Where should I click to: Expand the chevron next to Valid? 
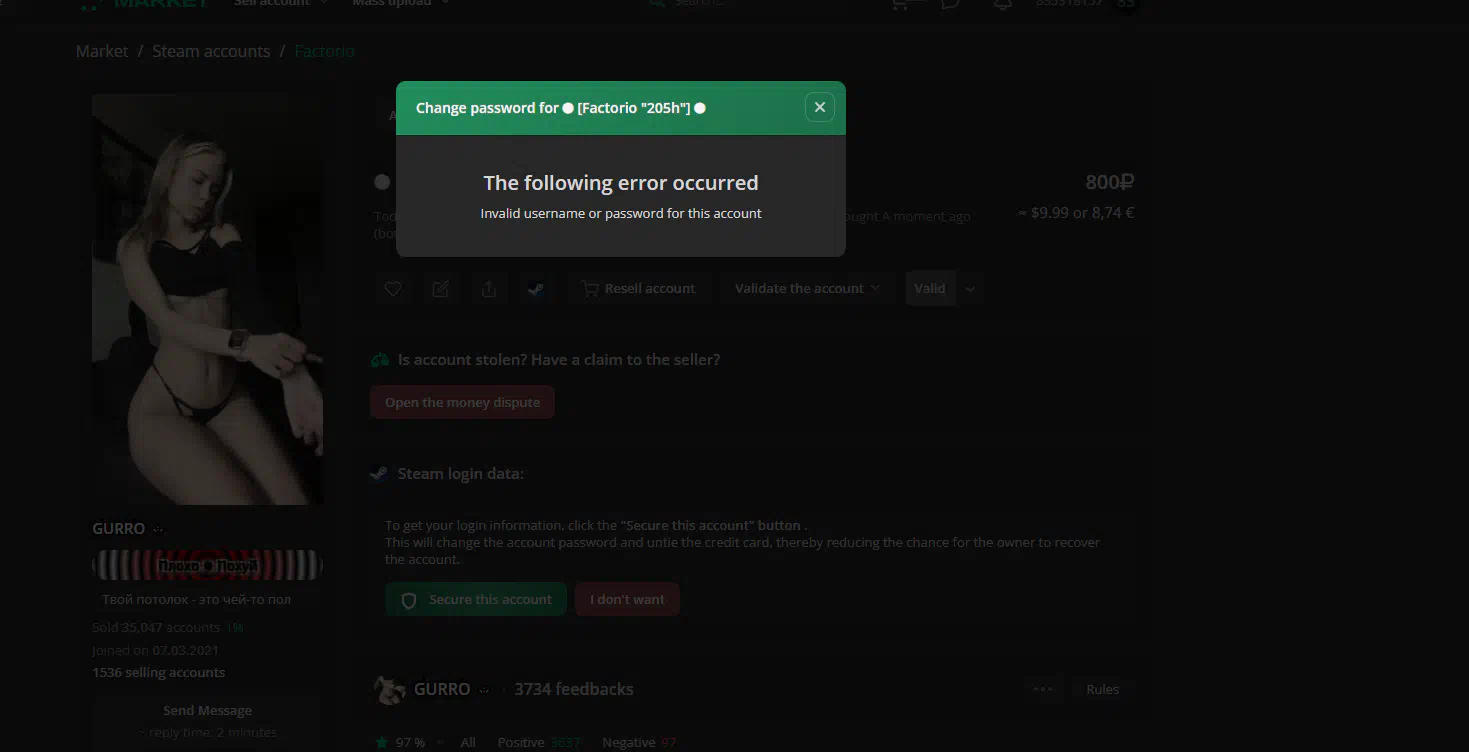970,289
